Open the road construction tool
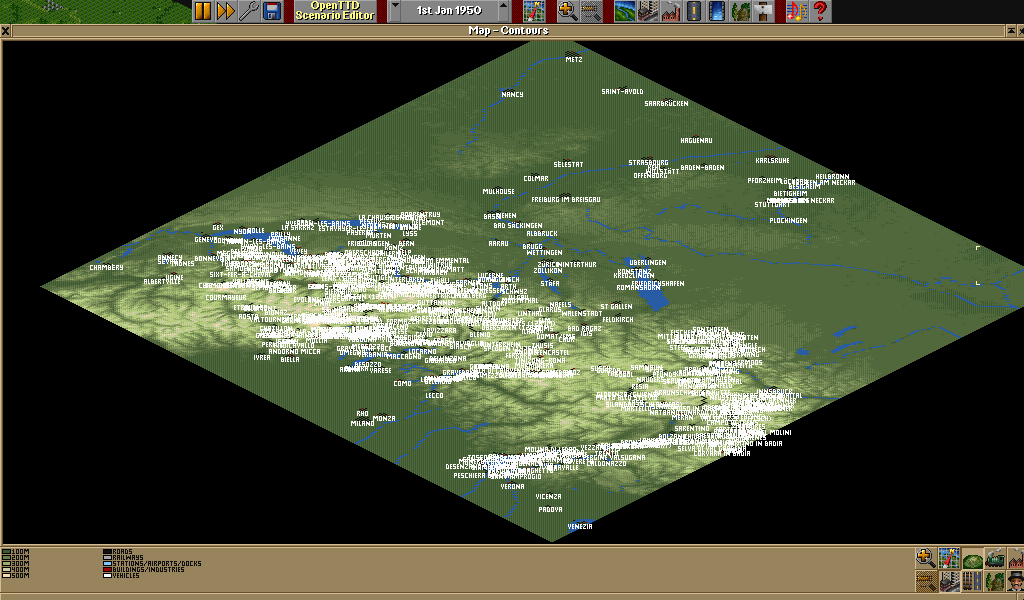 (x=694, y=11)
